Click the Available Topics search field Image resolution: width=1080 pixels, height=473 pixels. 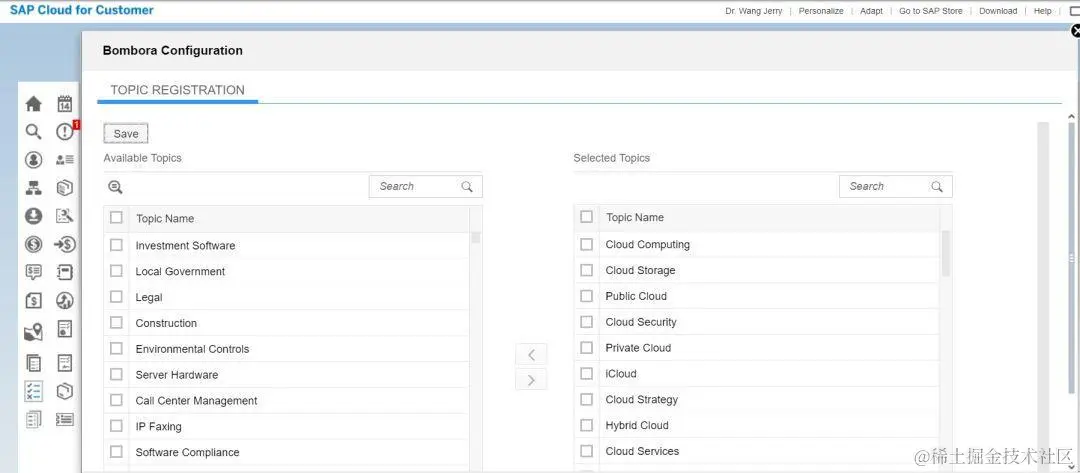point(426,187)
